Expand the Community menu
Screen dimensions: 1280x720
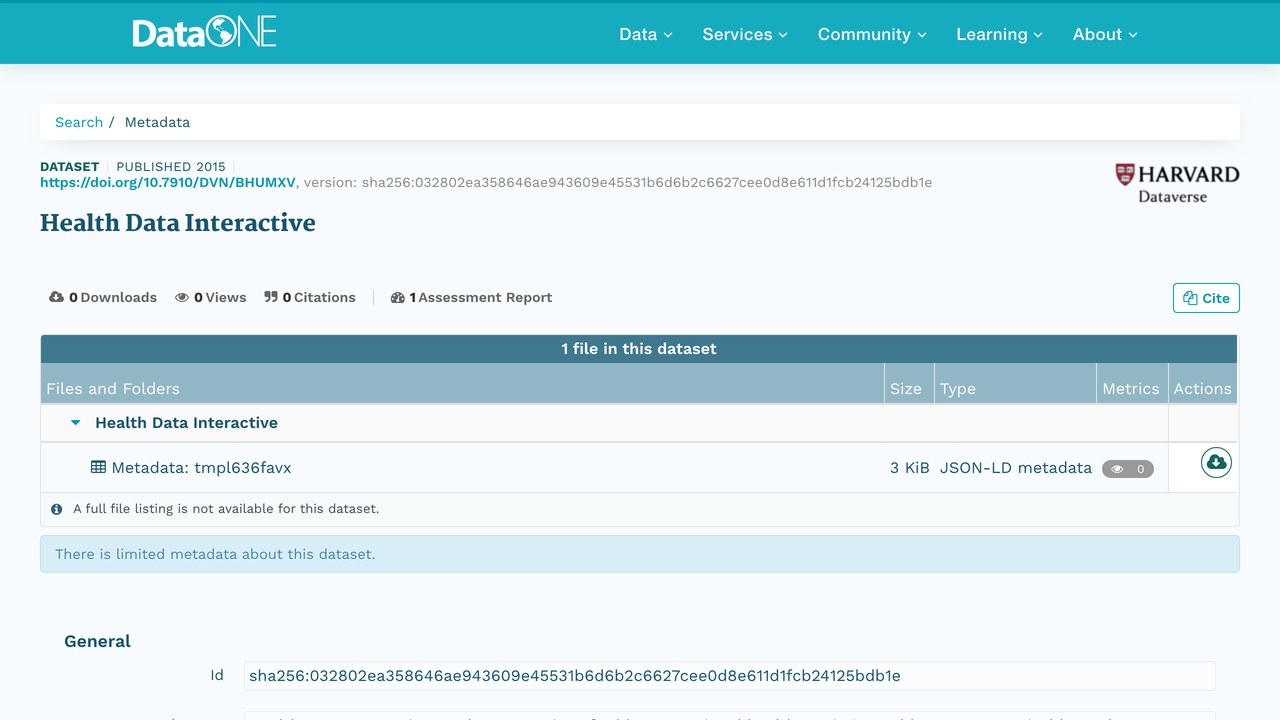click(872, 34)
